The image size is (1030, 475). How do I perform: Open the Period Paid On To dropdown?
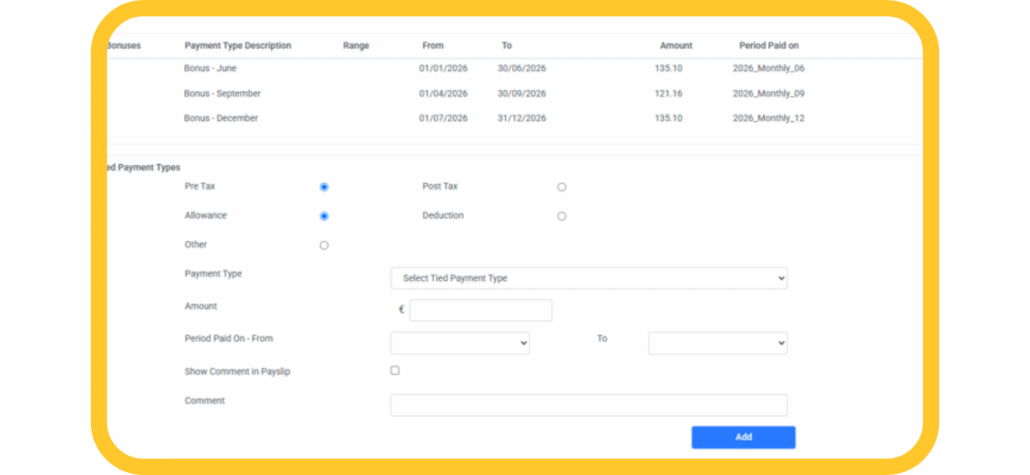coord(718,343)
